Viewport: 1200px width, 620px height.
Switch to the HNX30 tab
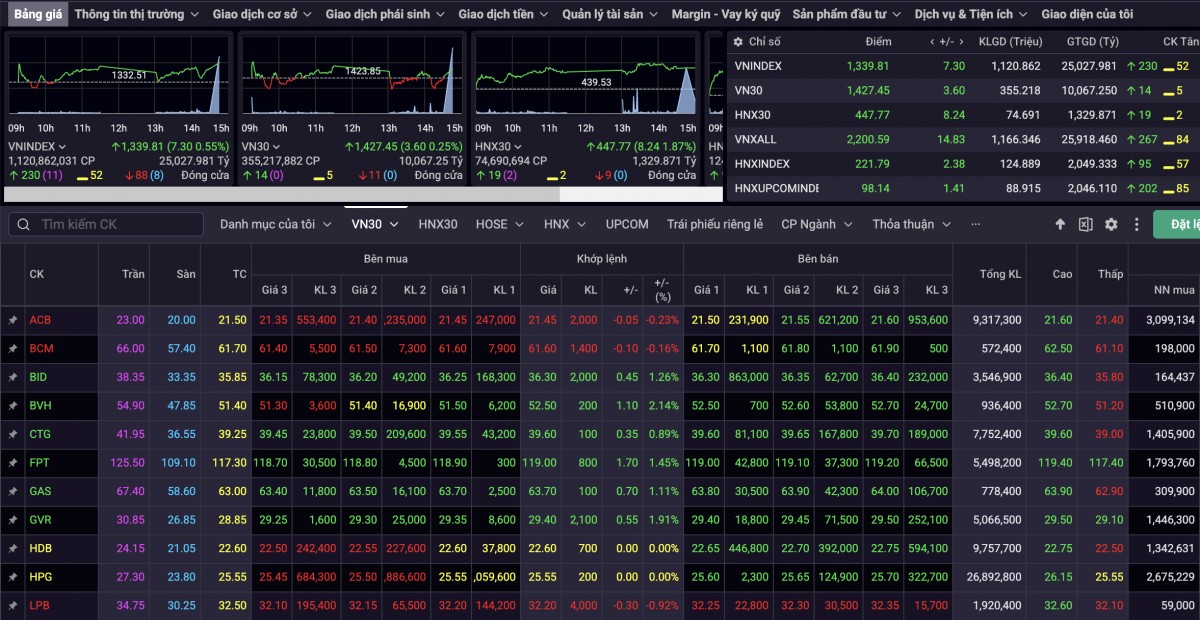click(x=438, y=225)
